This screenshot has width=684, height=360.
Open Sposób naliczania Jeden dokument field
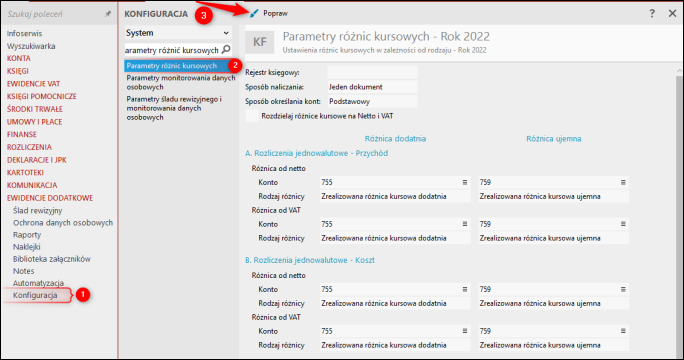[x=372, y=87]
